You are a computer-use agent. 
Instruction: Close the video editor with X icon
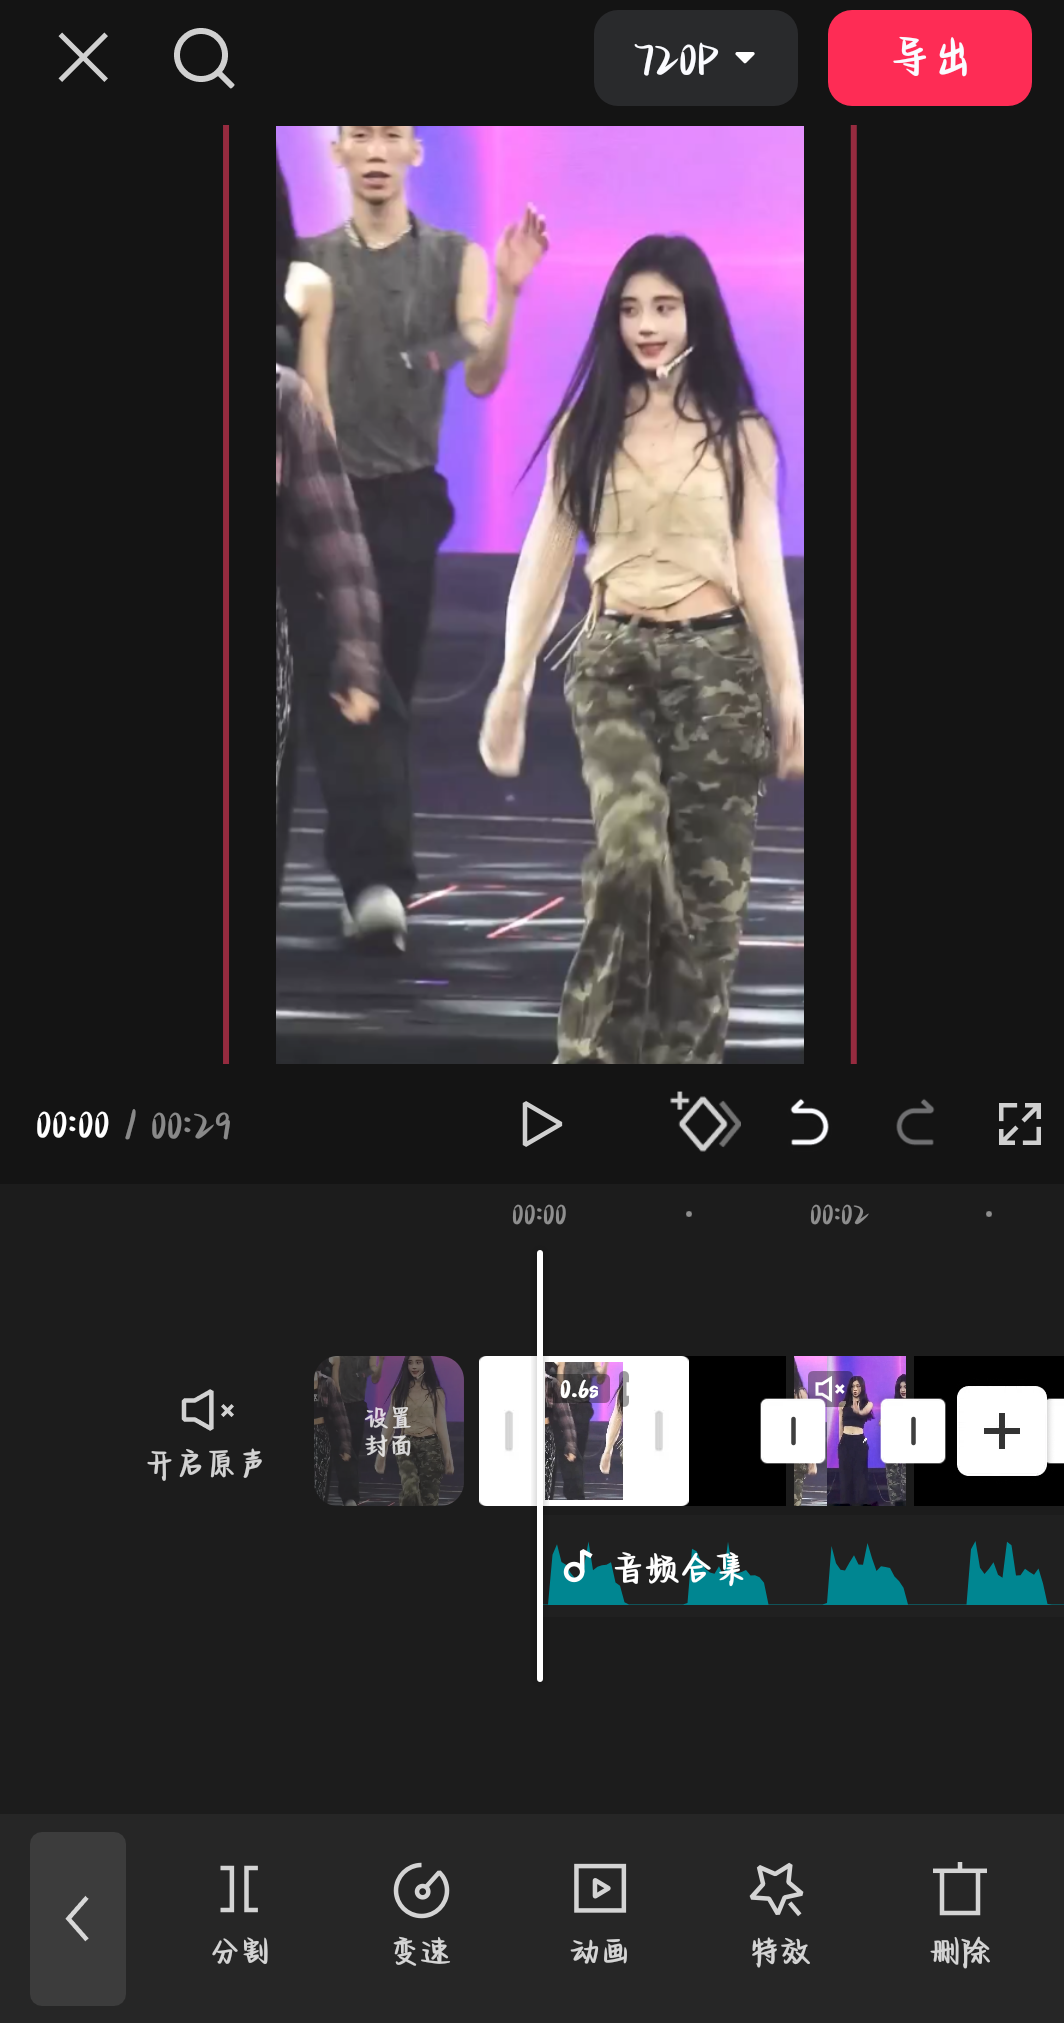tap(83, 58)
